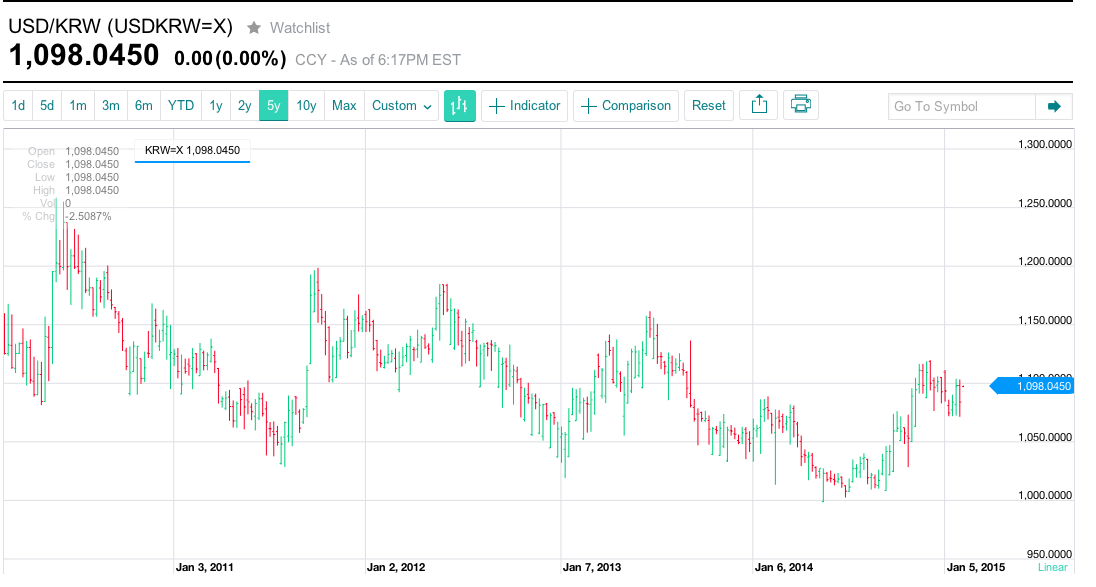Select the 1d time range
The image size is (1096, 587).
(18, 106)
